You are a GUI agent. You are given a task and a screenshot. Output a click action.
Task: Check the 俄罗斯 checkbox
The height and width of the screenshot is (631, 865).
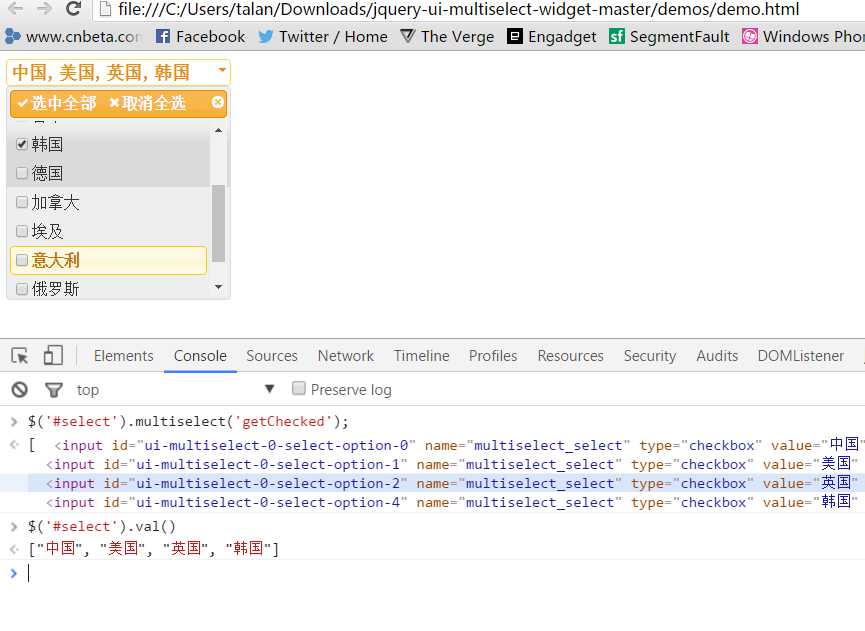(22, 288)
